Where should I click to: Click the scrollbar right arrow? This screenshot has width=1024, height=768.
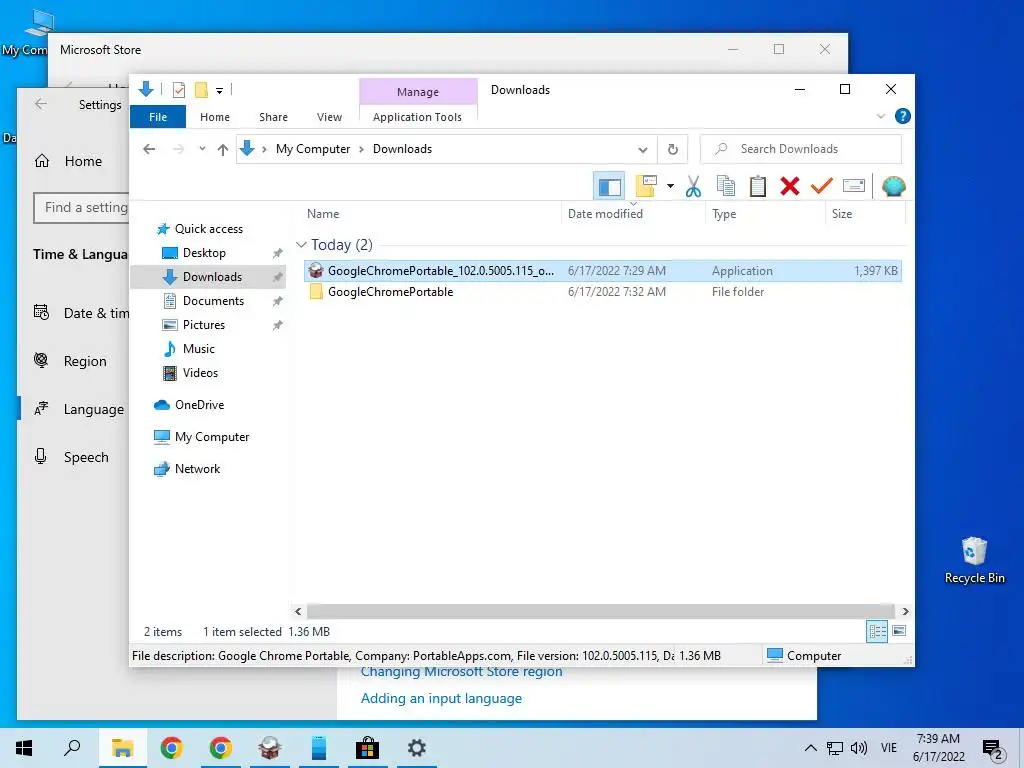905,611
